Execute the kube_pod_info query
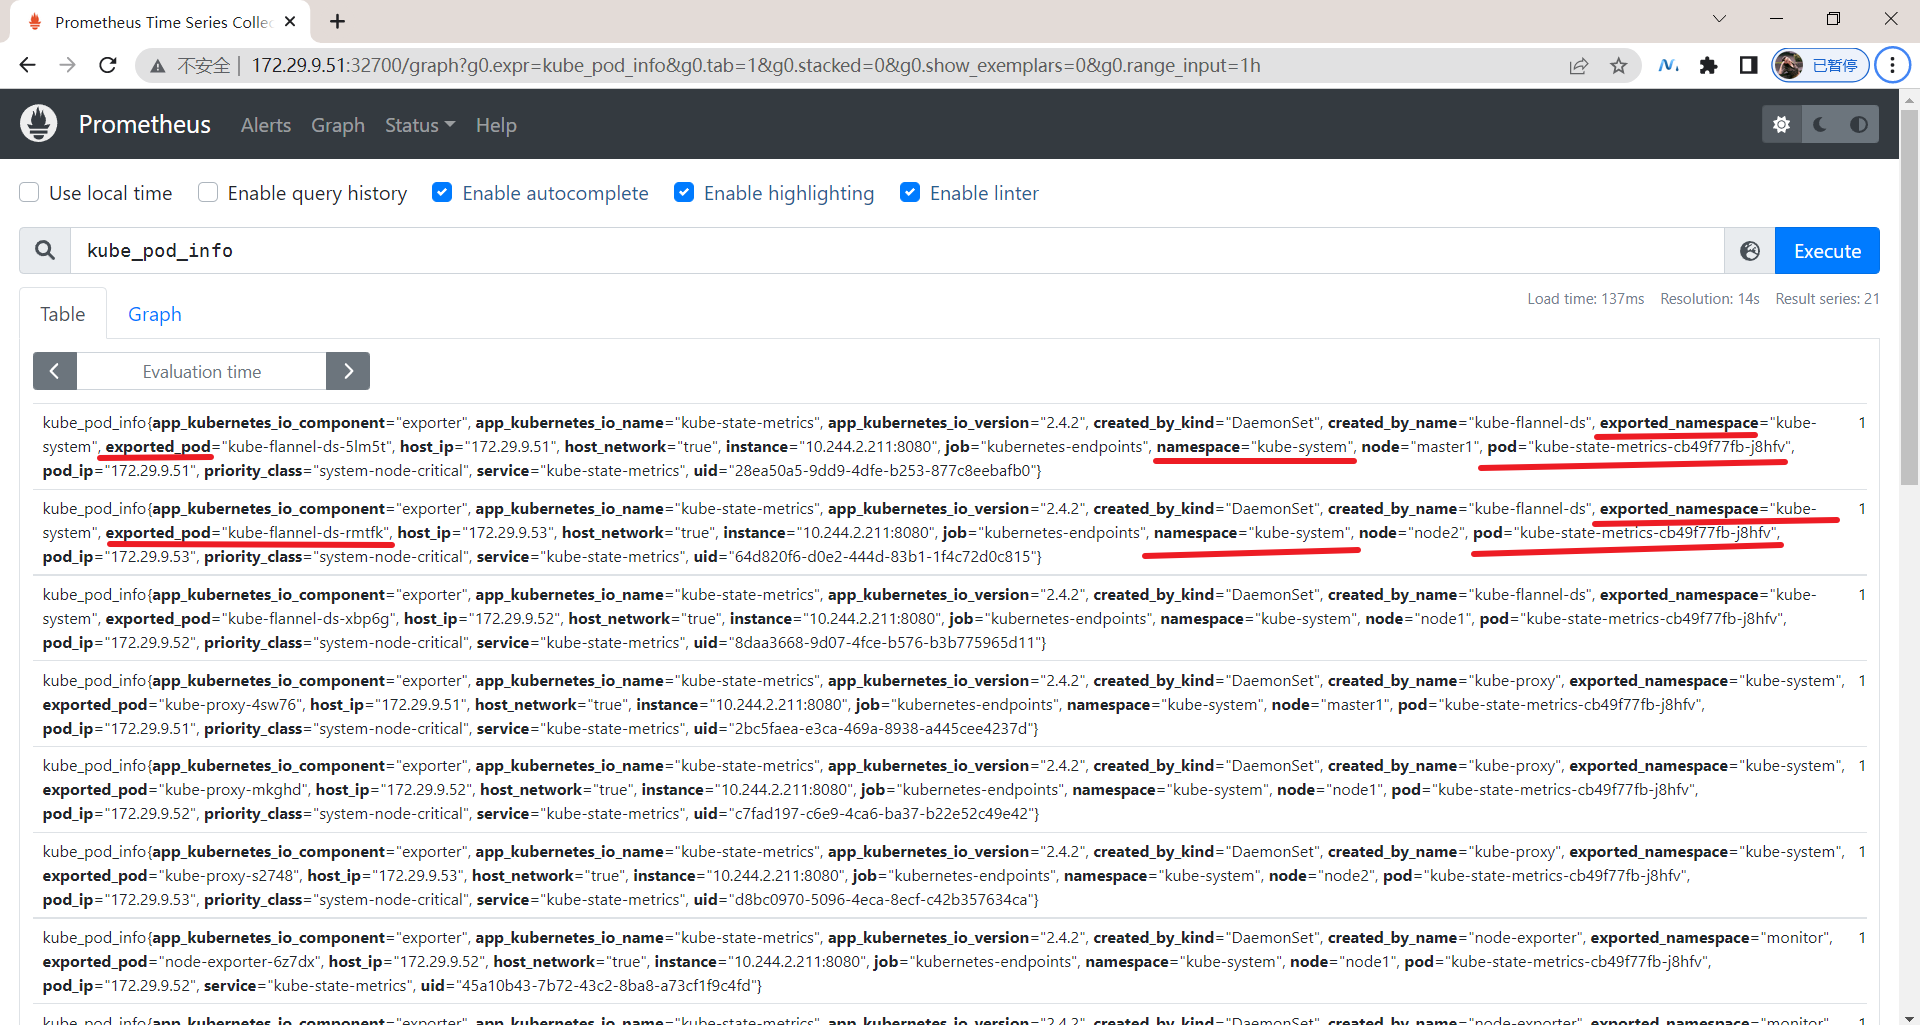The height and width of the screenshot is (1025, 1920). (1827, 251)
